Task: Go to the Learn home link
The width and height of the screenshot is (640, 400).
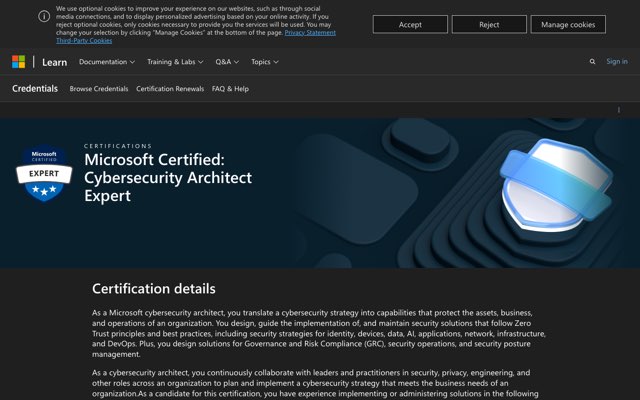Action: click(x=54, y=62)
